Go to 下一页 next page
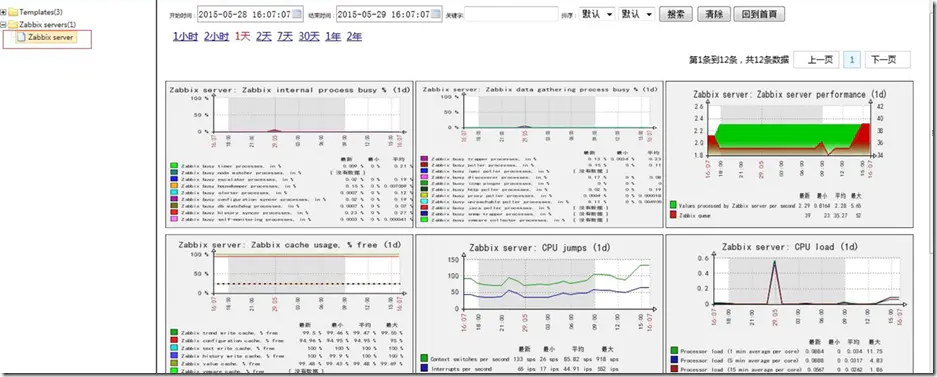 [x=887, y=60]
